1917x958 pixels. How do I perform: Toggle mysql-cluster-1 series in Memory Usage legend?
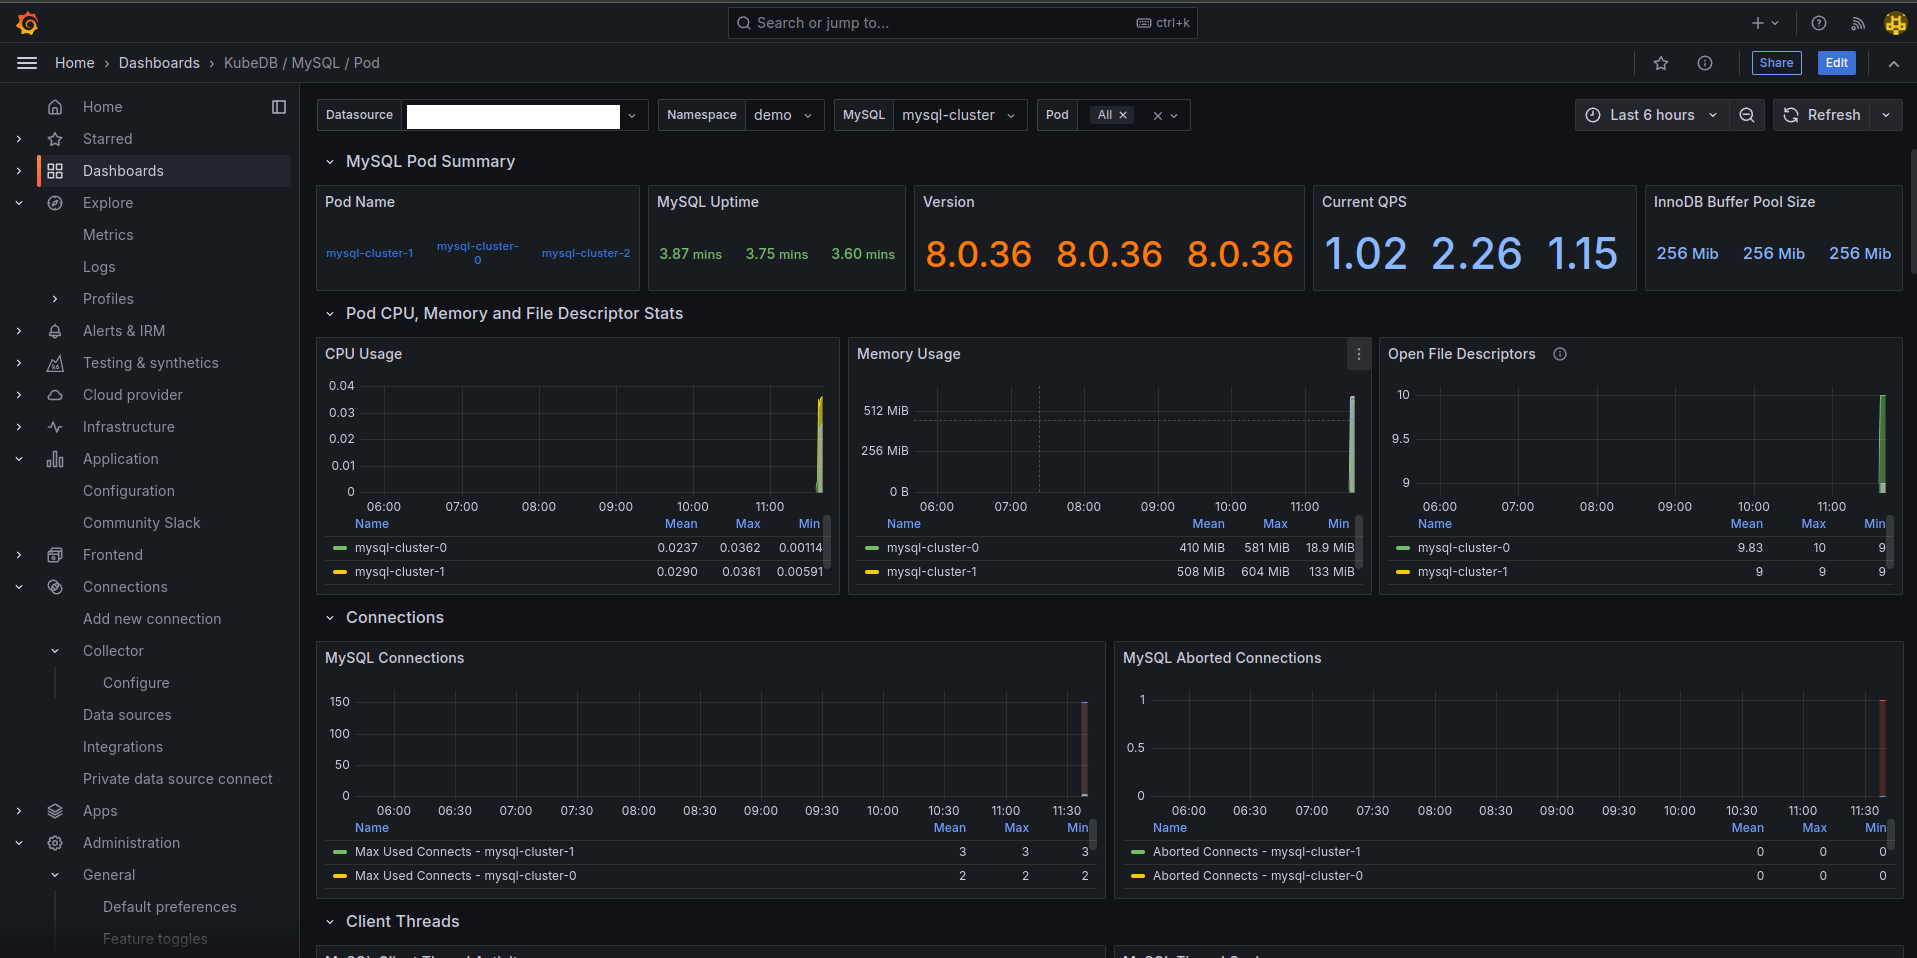coord(933,571)
